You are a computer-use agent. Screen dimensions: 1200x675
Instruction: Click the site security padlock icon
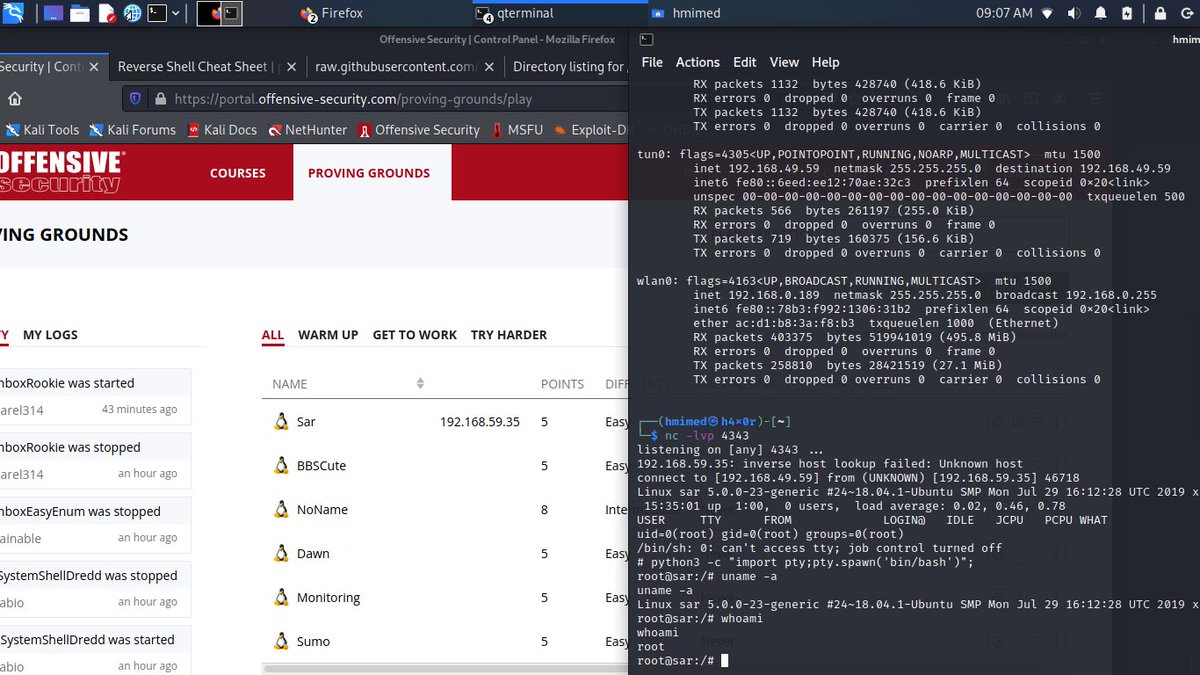[159, 99]
